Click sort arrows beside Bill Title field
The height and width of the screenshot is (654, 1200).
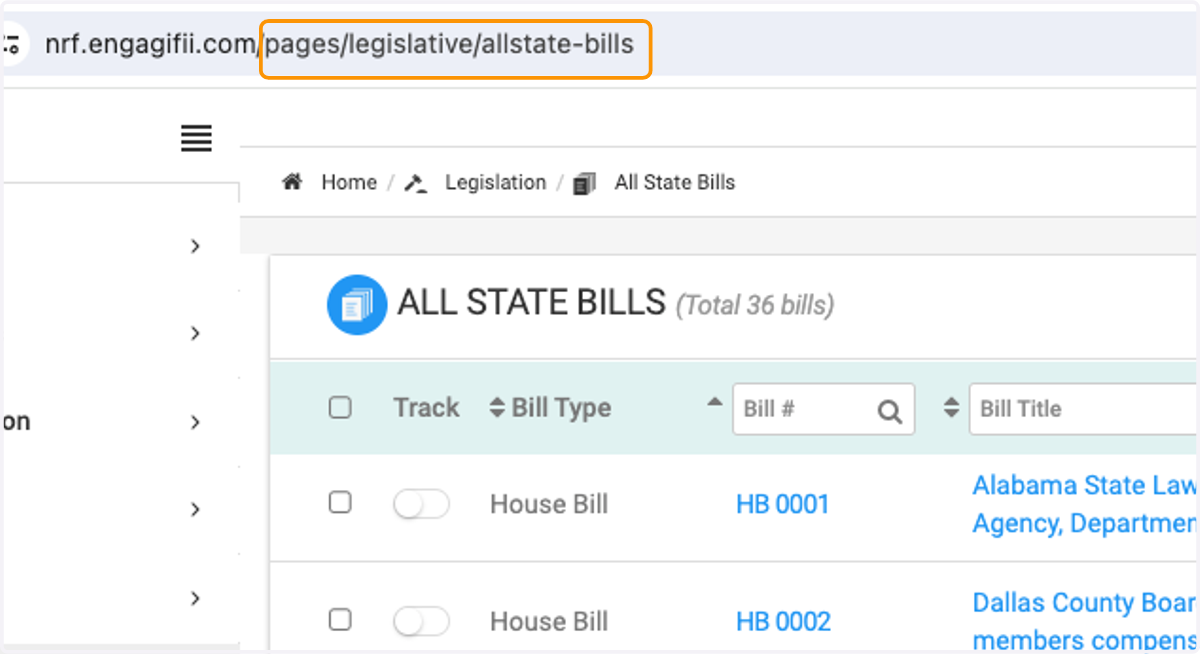(952, 408)
